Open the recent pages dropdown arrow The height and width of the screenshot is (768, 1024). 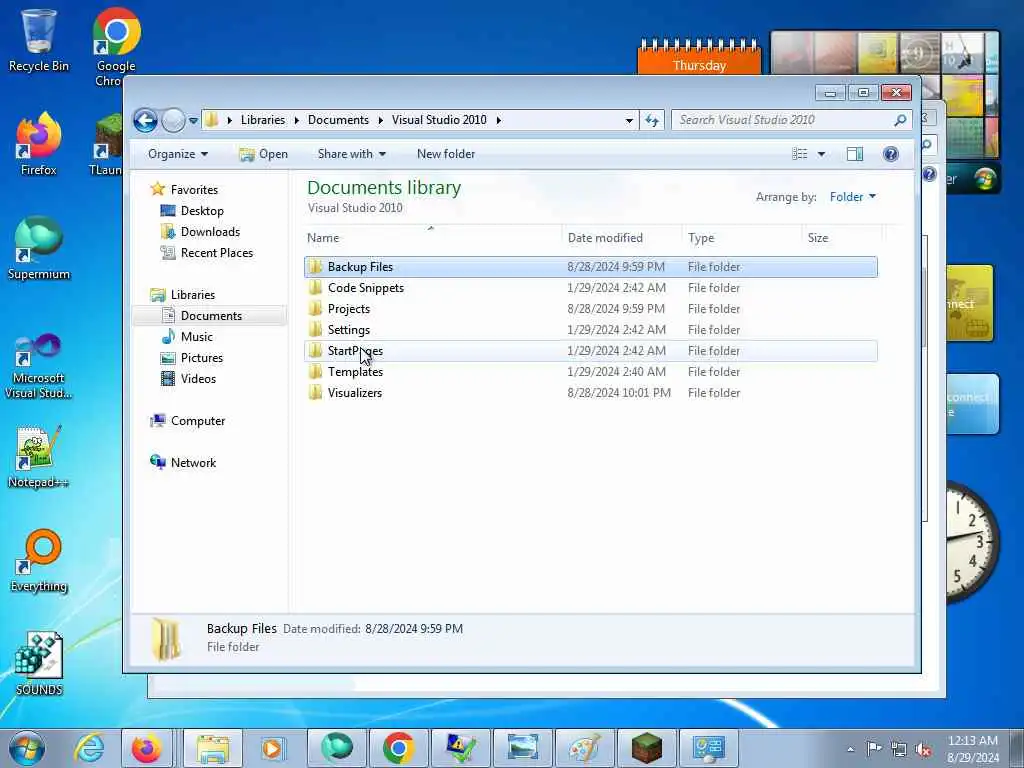coord(193,121)
